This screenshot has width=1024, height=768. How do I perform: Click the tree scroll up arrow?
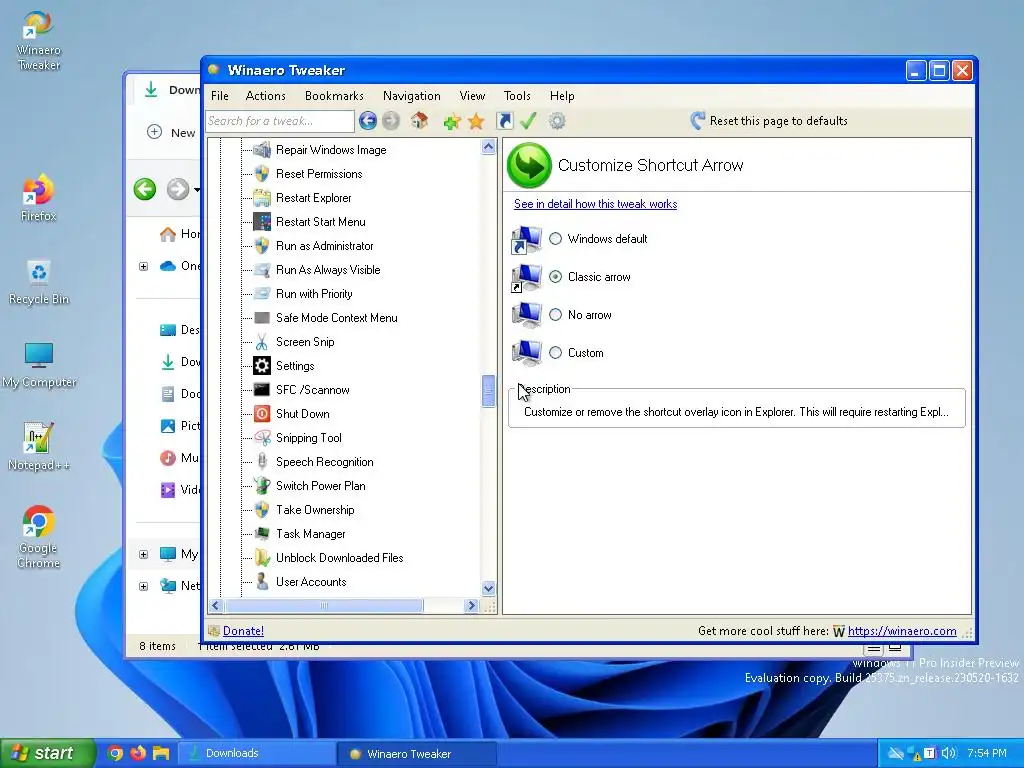click(488, 147)
